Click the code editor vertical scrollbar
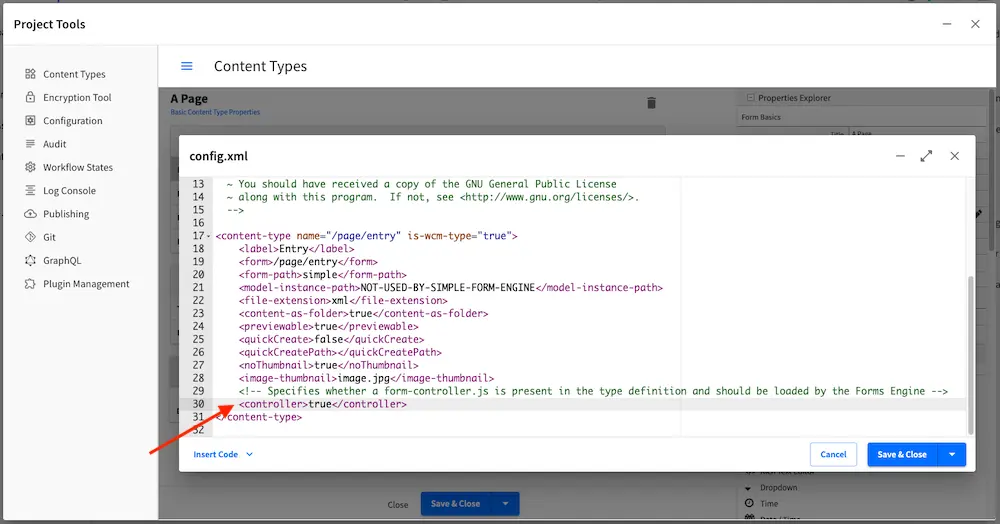The width and height of the screenshot is (1000, 524). (x=971, y=354)
